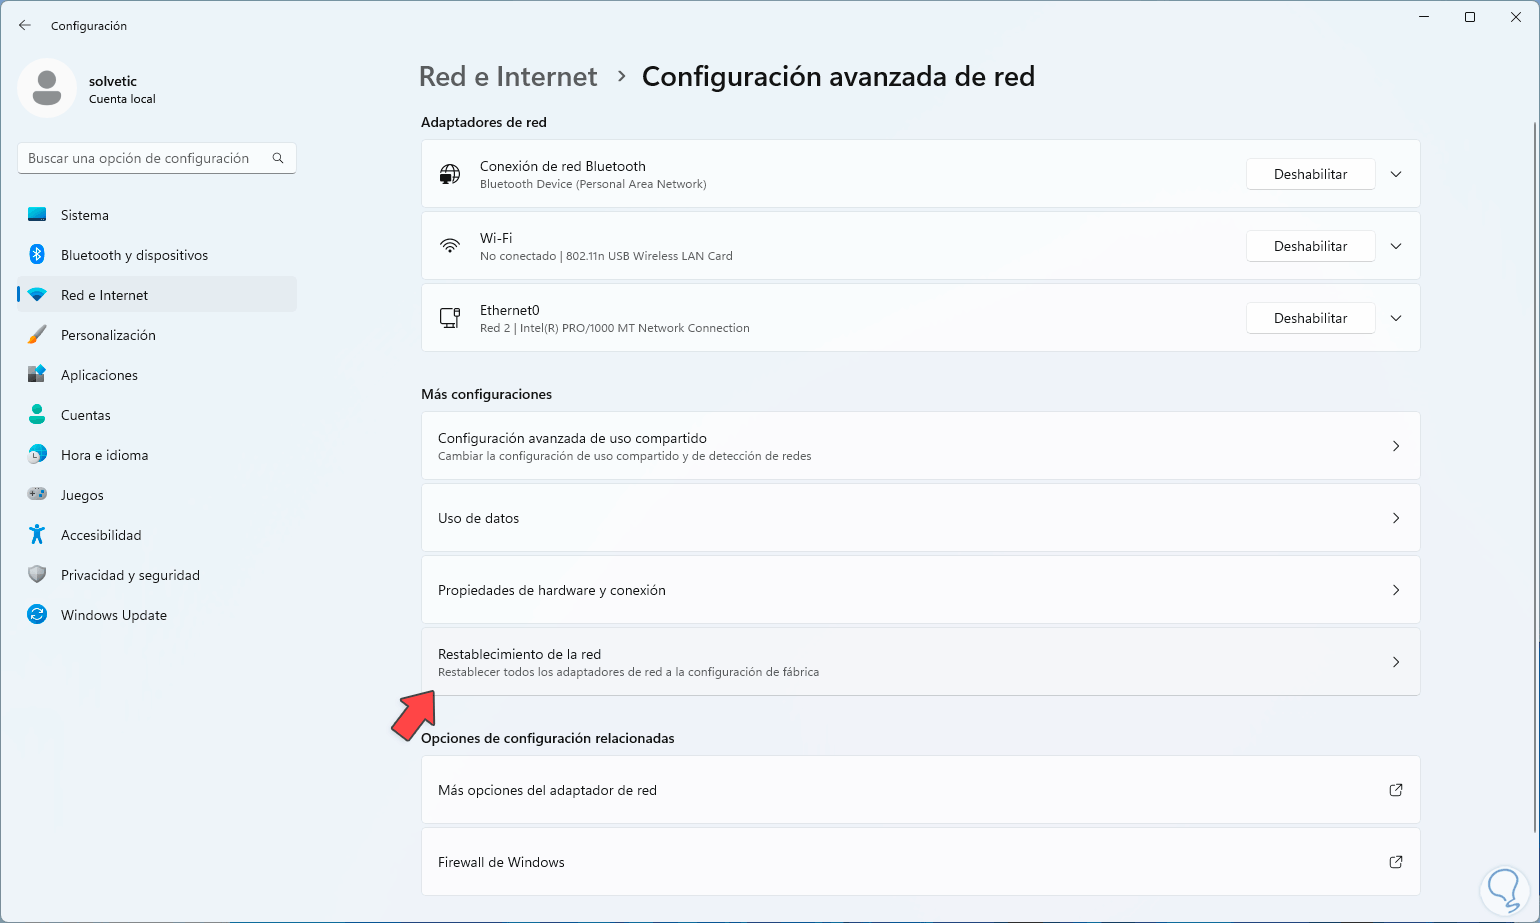Click external link icon for Más opciones del adaptador
The height and width of the screenshot is (923, 1540).
coord(1396,790)
